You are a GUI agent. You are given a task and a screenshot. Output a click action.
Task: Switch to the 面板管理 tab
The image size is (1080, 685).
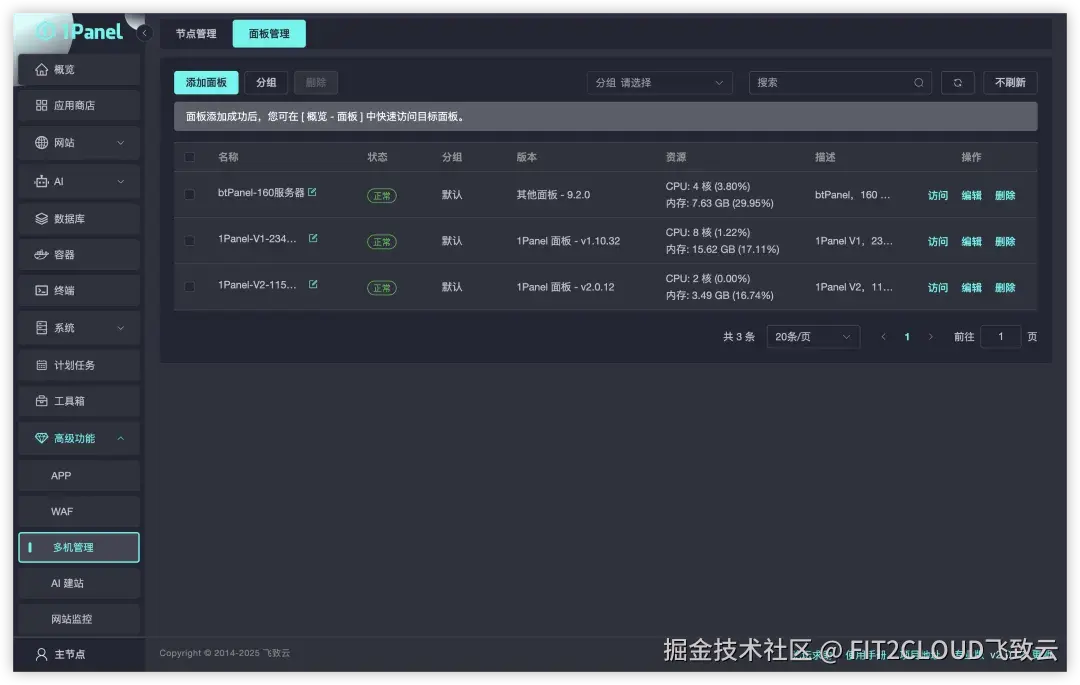click(x=269, y=34)
